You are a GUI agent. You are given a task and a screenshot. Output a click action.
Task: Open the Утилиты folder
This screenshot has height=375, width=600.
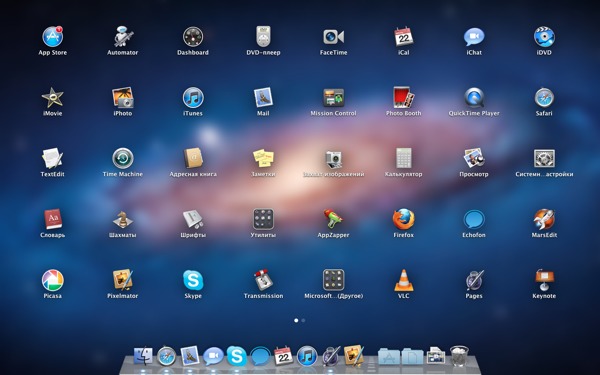263,219
